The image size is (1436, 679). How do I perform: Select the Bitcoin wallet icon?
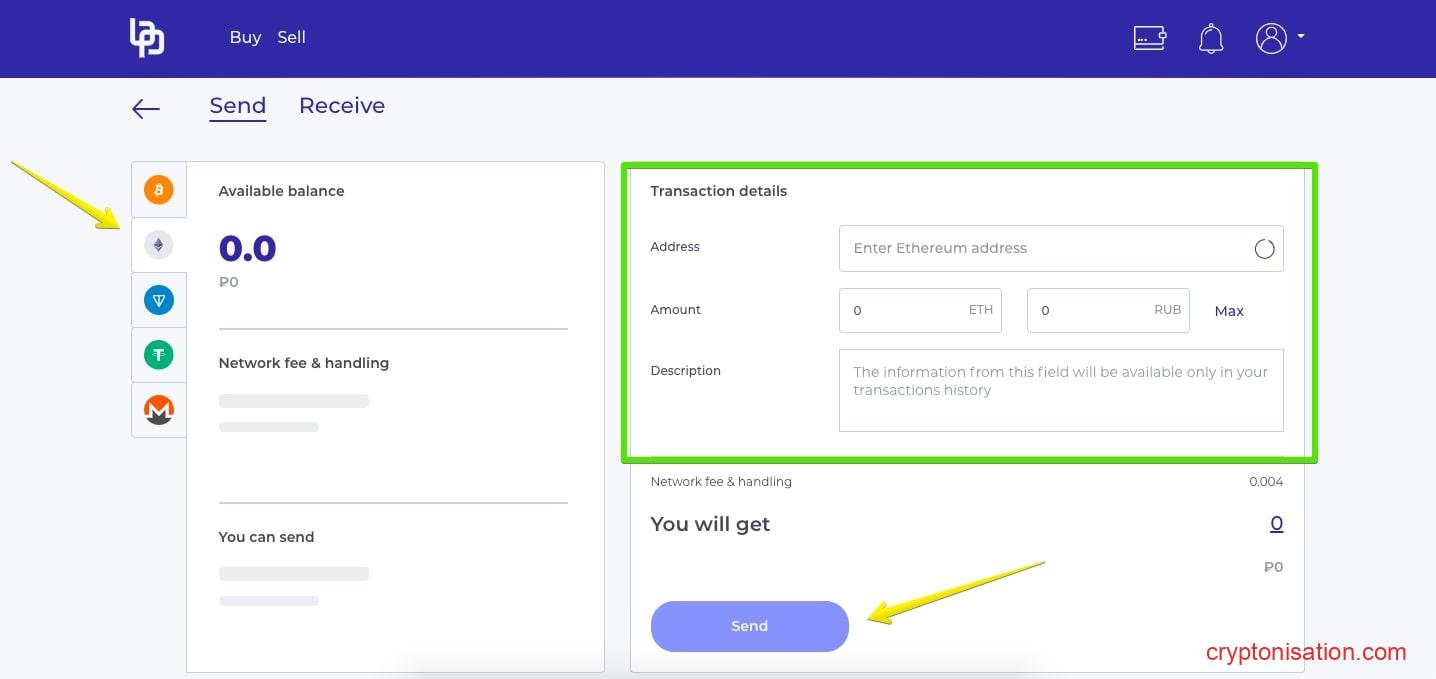pyautogui.click(x=159, y=189)
